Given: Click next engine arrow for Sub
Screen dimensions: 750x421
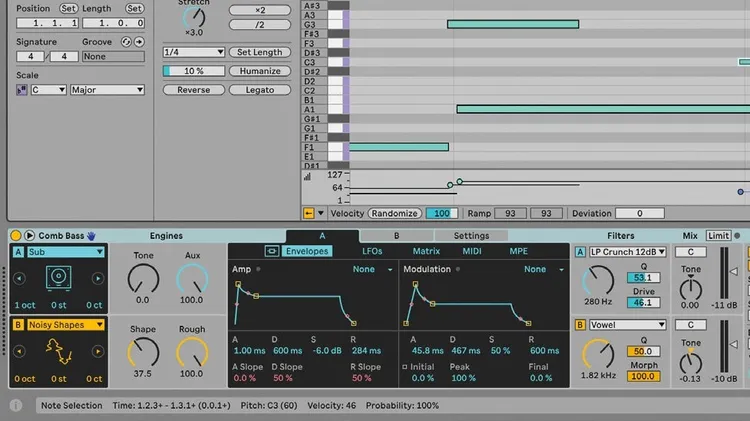Looking at the screenshot, I should [98, 278].
